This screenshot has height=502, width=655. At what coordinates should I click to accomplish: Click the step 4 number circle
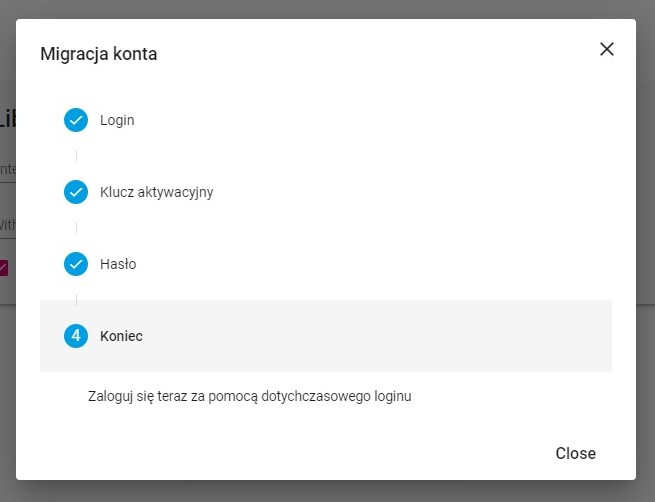point(76,336)
